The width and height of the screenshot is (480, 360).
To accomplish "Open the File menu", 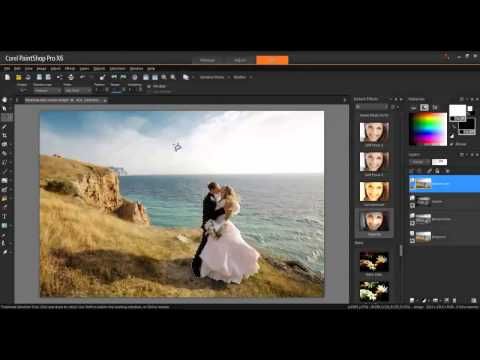I will (7, 69).
